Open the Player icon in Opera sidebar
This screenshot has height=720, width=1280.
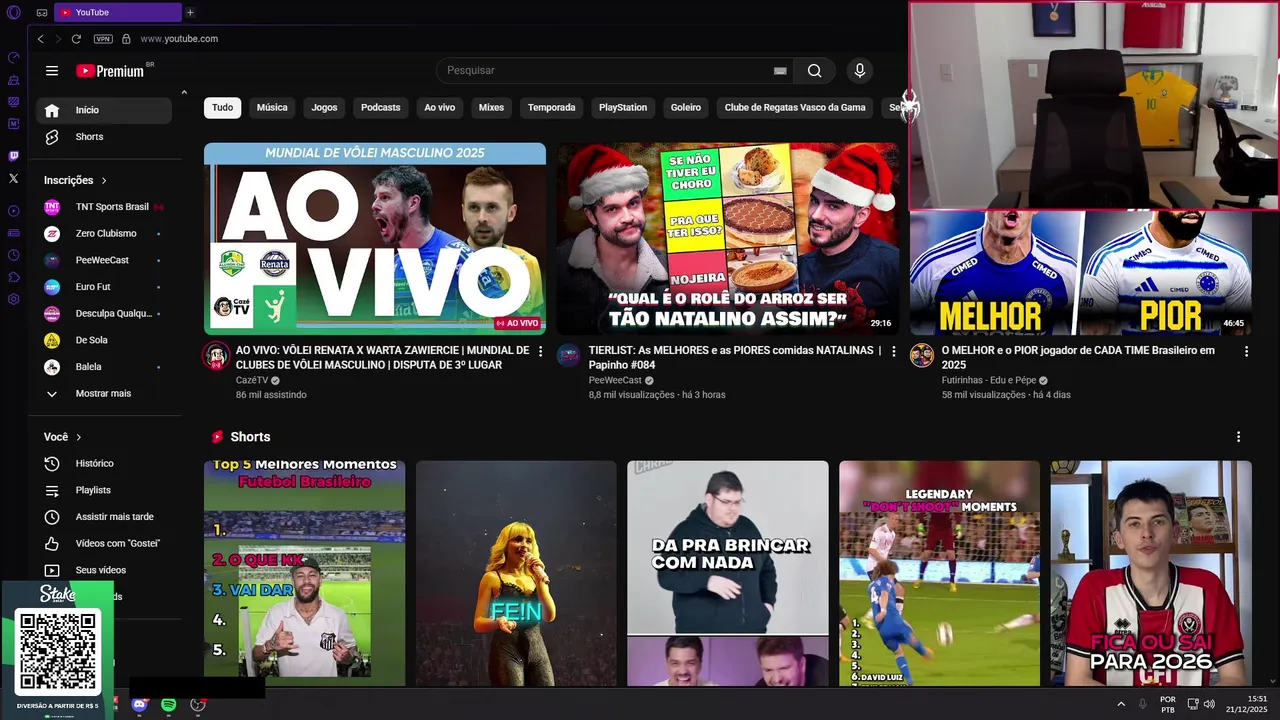tap(13, 211)
